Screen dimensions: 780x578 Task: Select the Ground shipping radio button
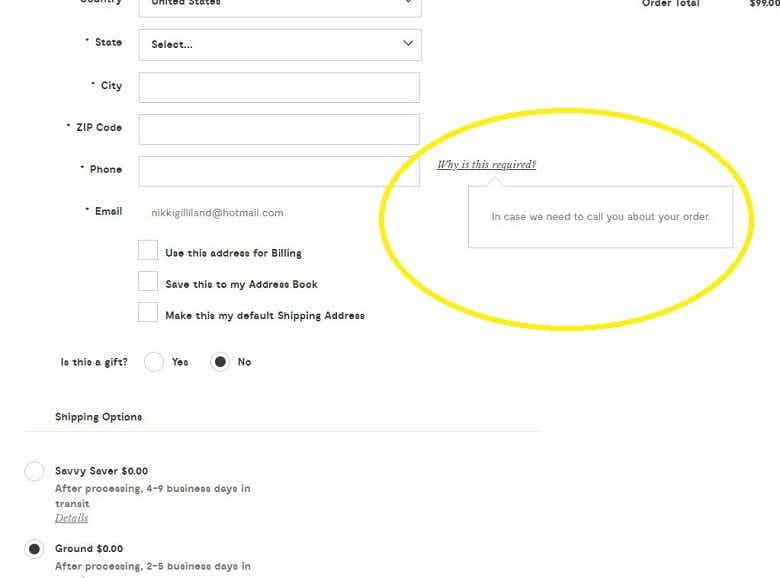[x=34, y=549]
